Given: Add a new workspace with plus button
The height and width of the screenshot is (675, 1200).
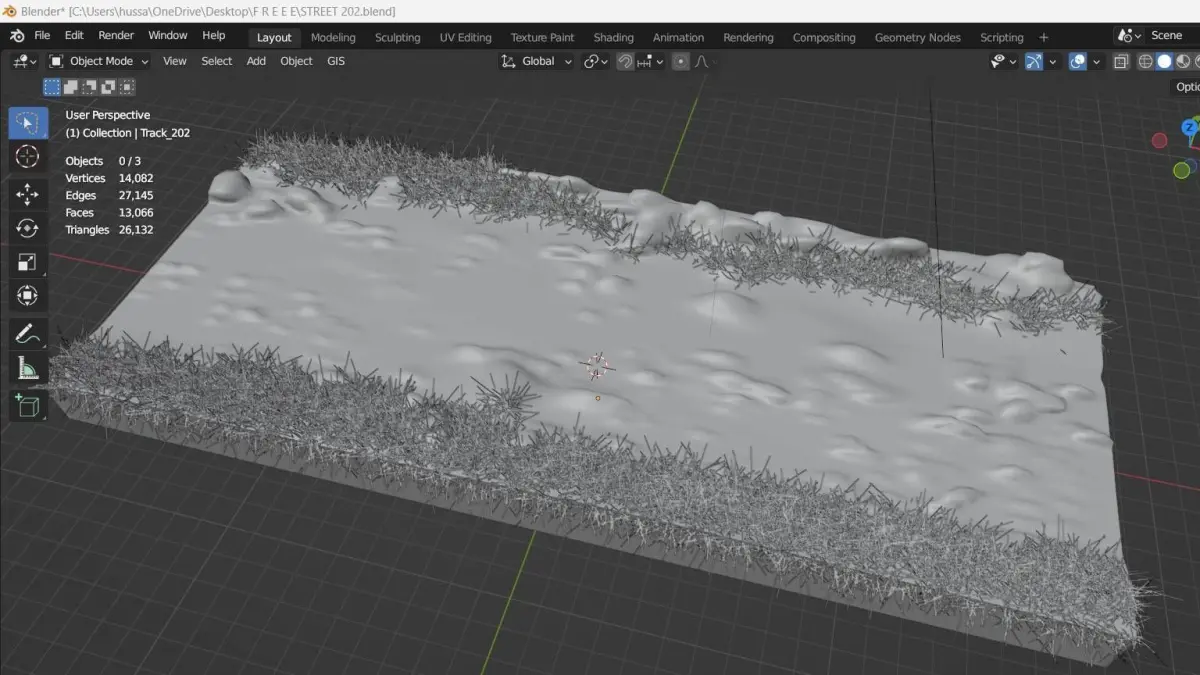Looking at the screenshot, I should click(1044, 37).
